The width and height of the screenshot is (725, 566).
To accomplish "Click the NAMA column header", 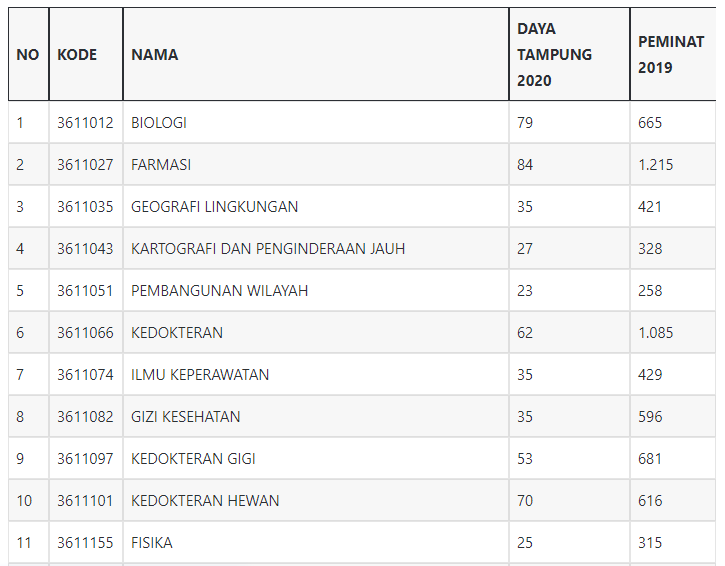I will [154, 55].
